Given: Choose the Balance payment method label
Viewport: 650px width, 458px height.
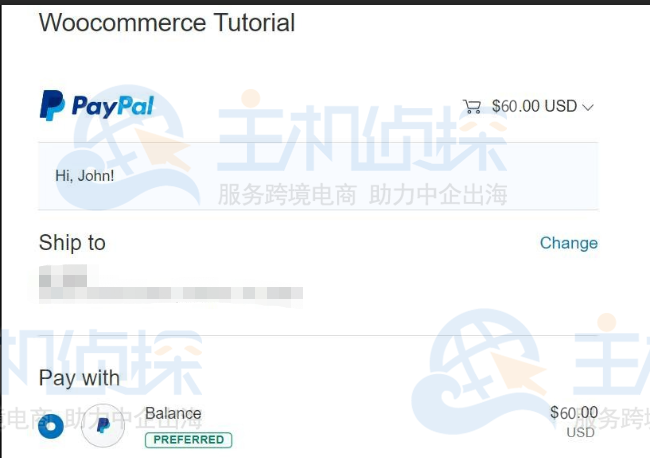Looking at the screenshot, I should 173,414.
